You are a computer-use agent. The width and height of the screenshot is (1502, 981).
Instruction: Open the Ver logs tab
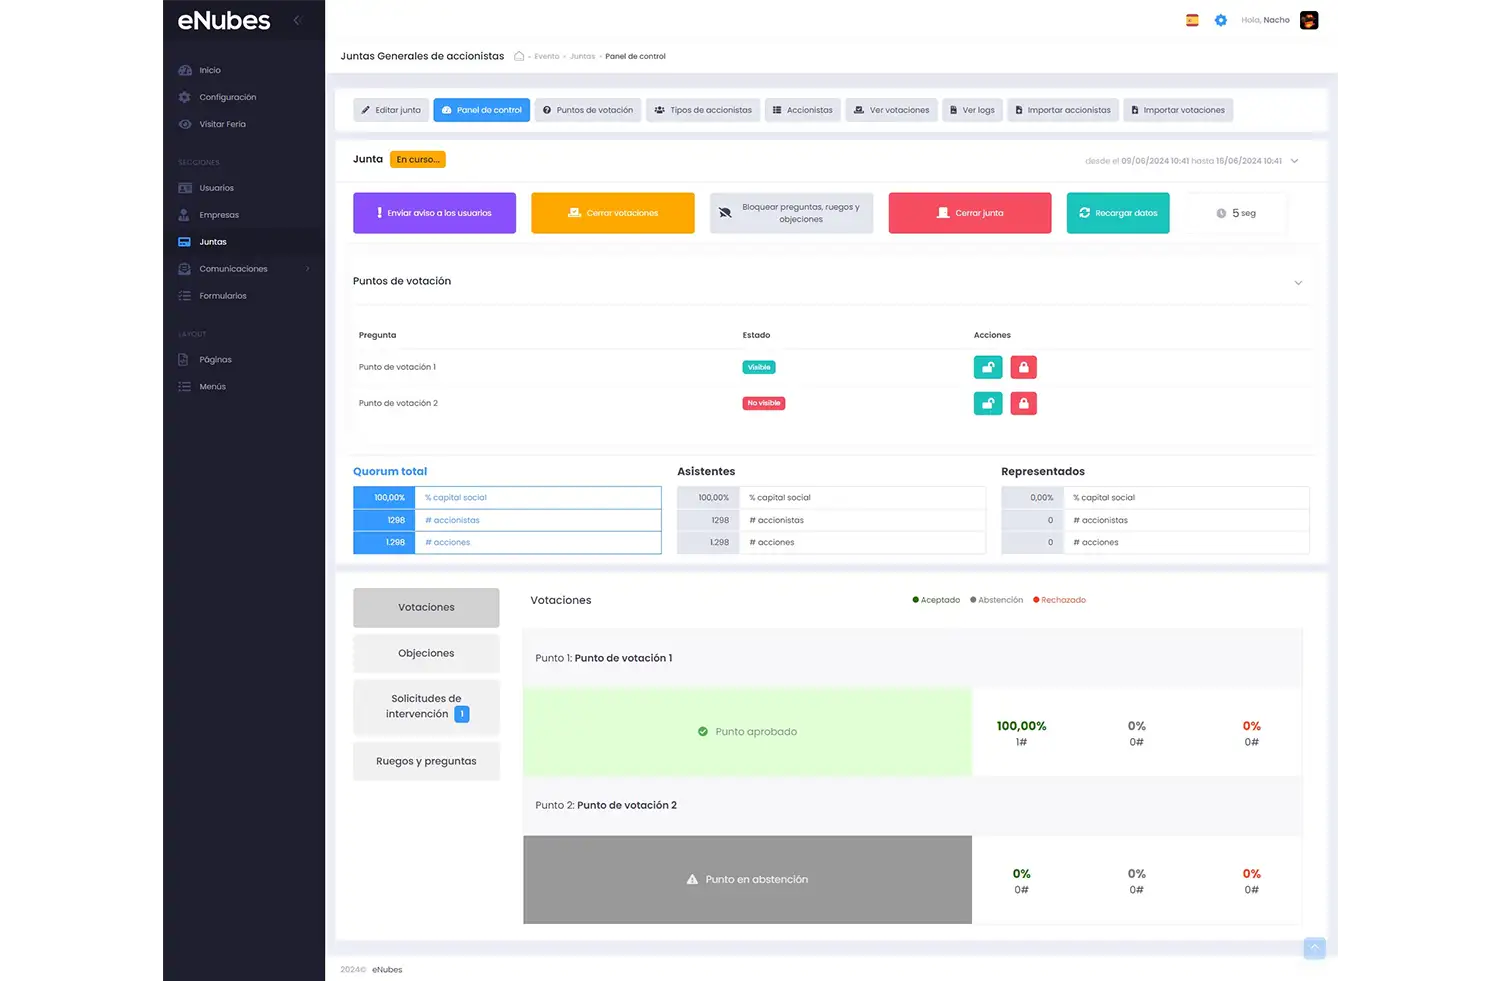(971, 110)
